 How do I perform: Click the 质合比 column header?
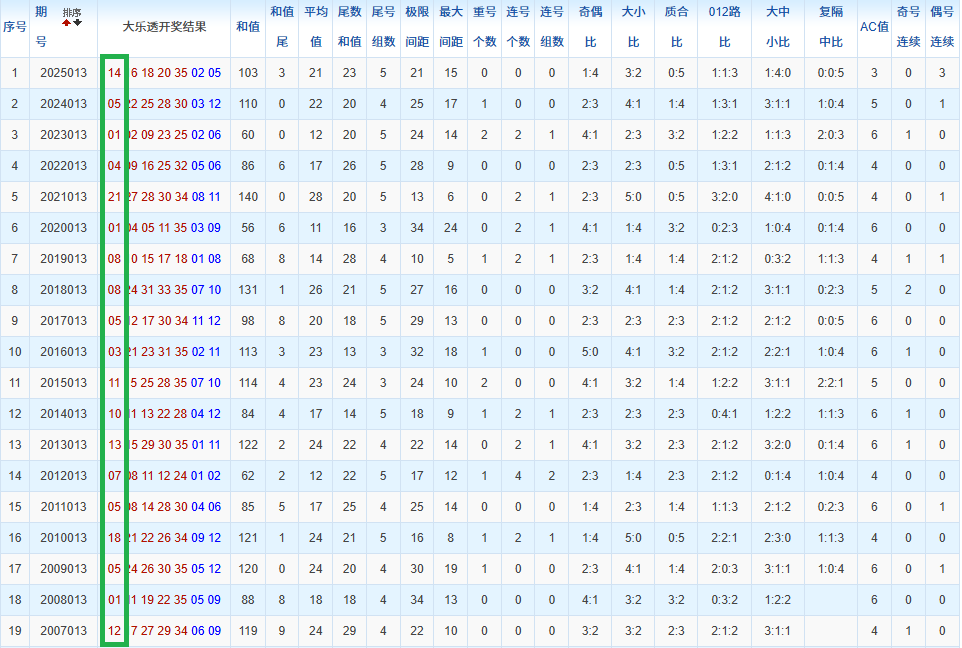pos(676,27)
